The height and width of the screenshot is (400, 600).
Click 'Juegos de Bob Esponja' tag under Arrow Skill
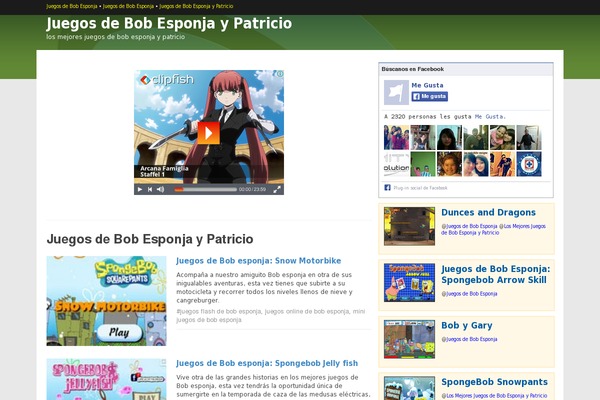click(x=471, y=294)
